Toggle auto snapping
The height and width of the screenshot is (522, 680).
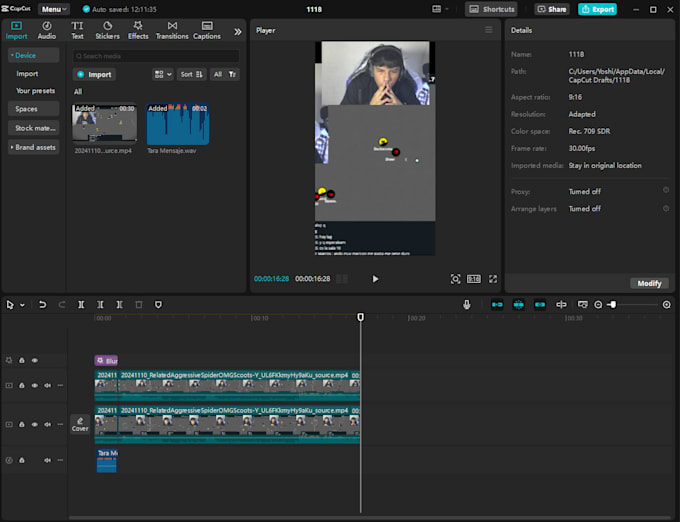pos(519,305)
